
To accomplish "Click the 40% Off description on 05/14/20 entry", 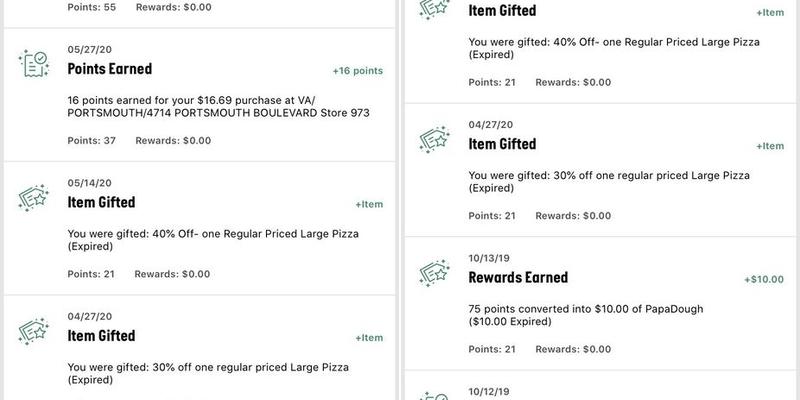I will 212,240.
